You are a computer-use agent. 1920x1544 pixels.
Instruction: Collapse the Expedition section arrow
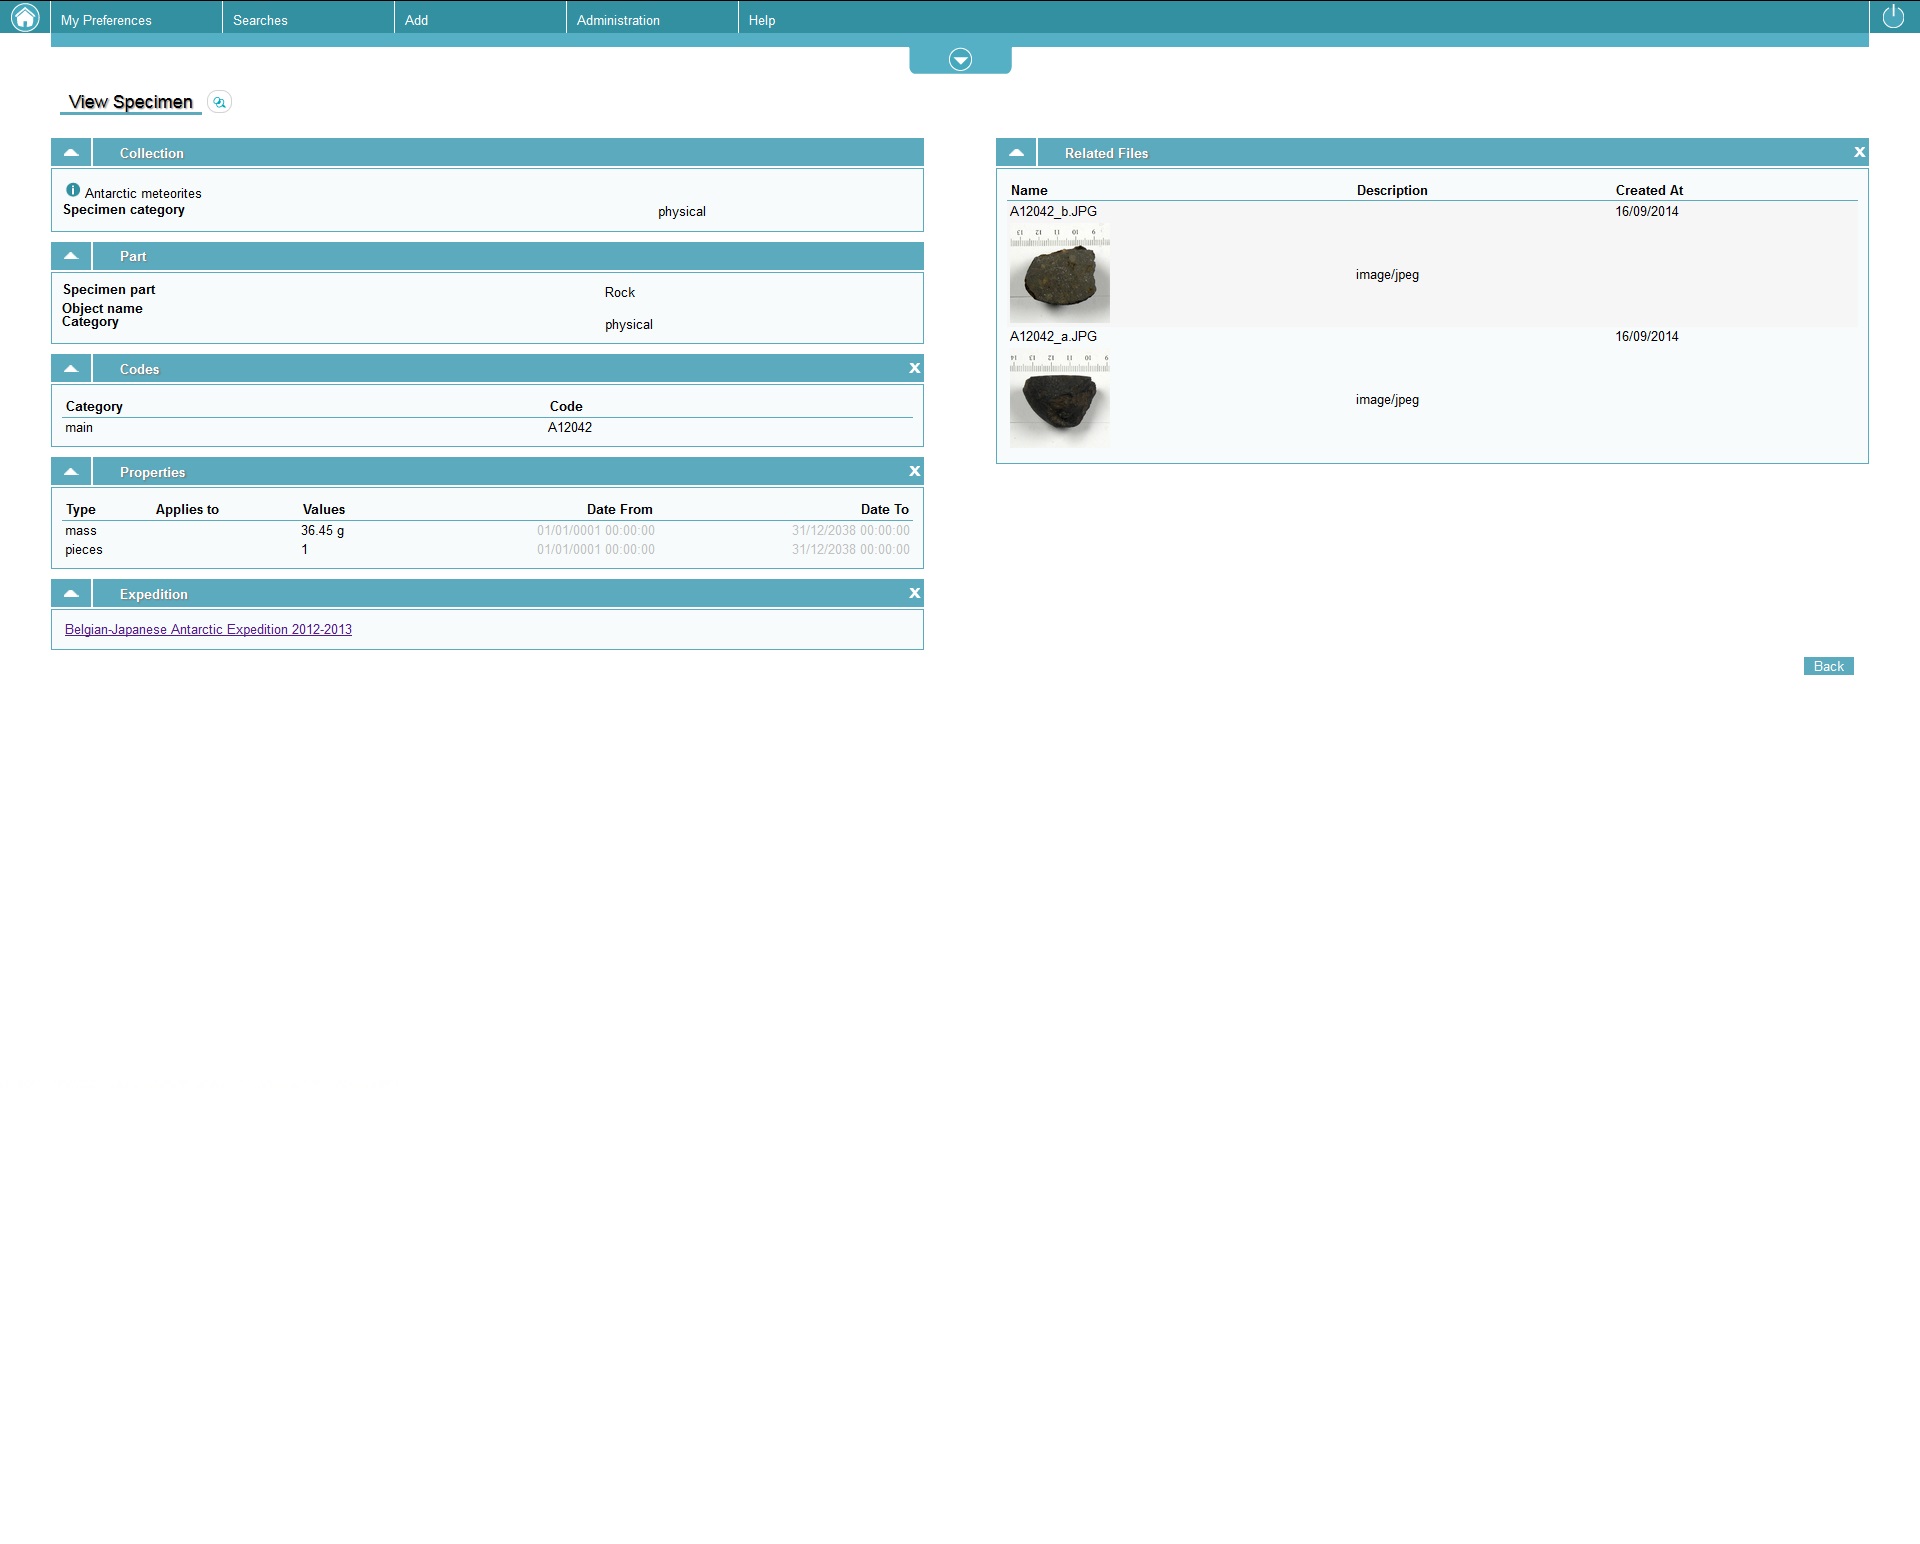click(71, 594)
